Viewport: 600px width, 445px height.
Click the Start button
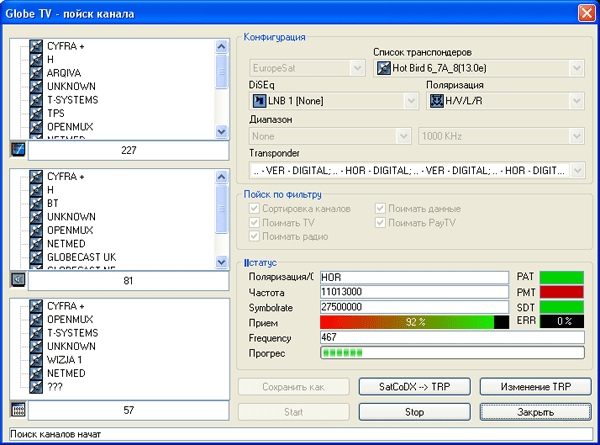[293, 412]
